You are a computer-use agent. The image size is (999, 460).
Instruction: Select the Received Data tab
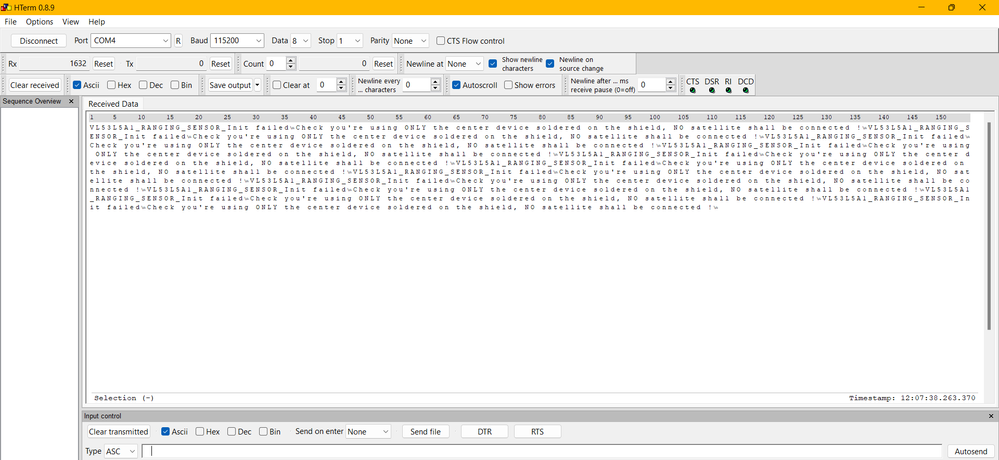[x=113, y=104]
